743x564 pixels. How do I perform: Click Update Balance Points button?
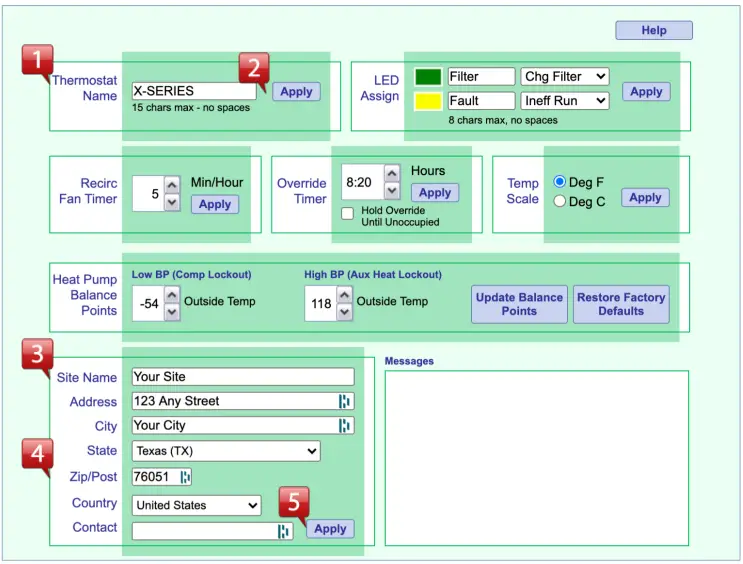[x=519, y=304]
